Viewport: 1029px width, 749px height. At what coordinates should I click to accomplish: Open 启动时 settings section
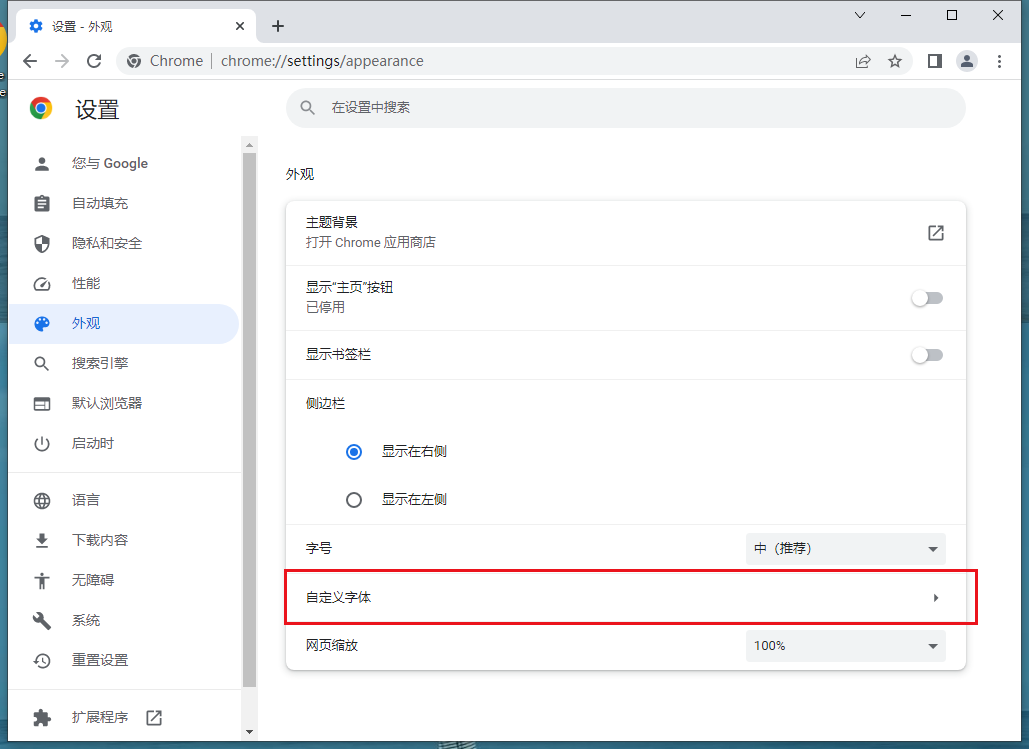(125, 444)
